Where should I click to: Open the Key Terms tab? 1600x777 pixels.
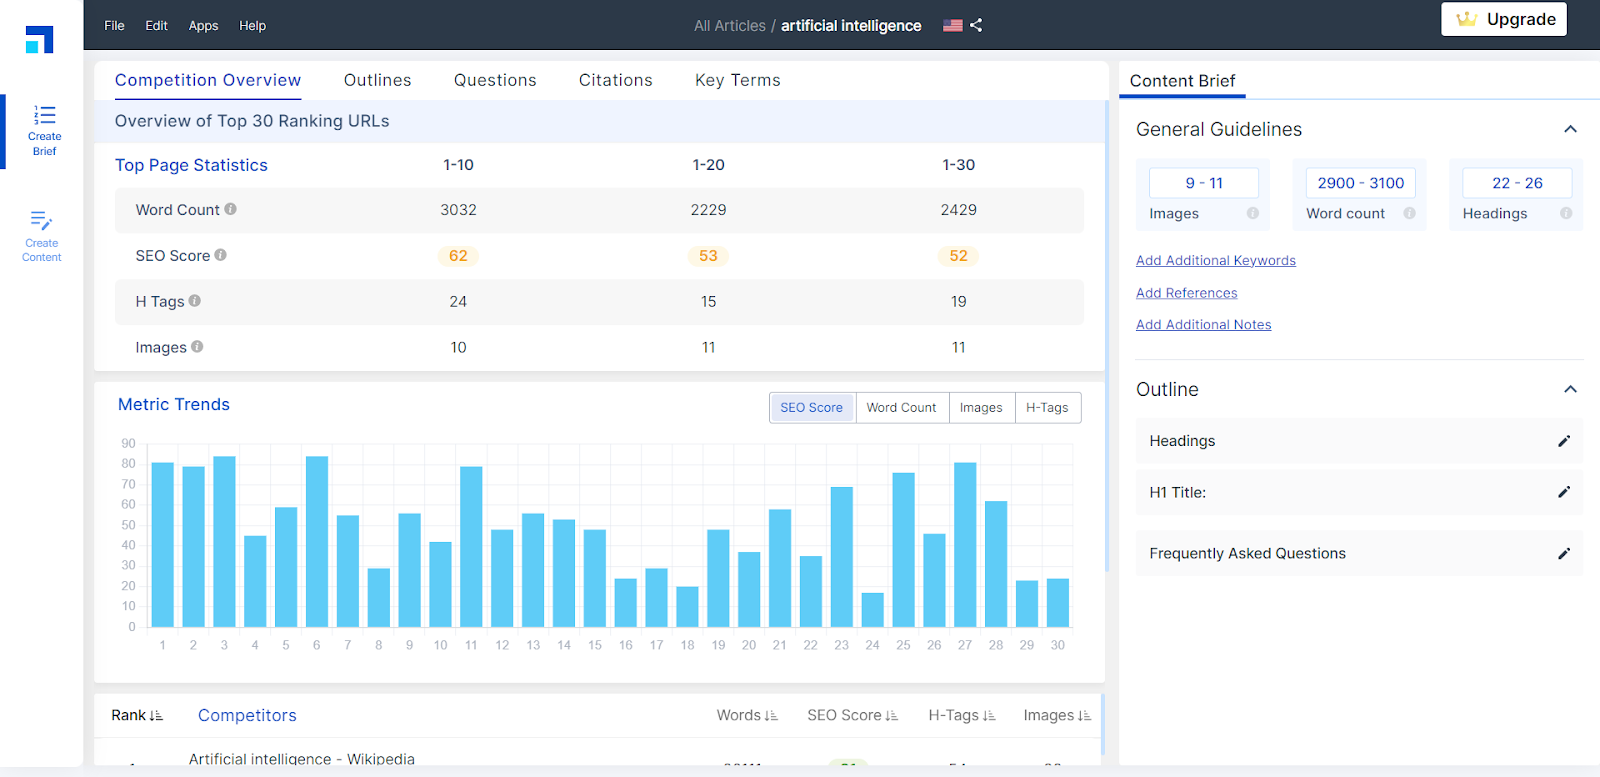click(x=737, y=80)
